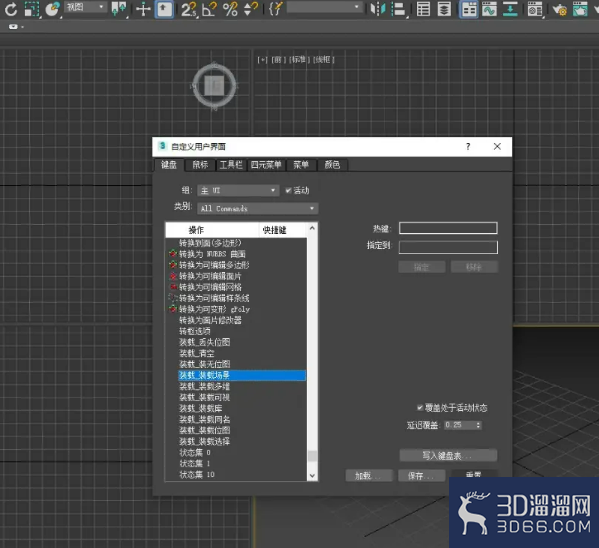Toggle the 2.5D Snaps button

pyautogui.click(x=189, y=9)
